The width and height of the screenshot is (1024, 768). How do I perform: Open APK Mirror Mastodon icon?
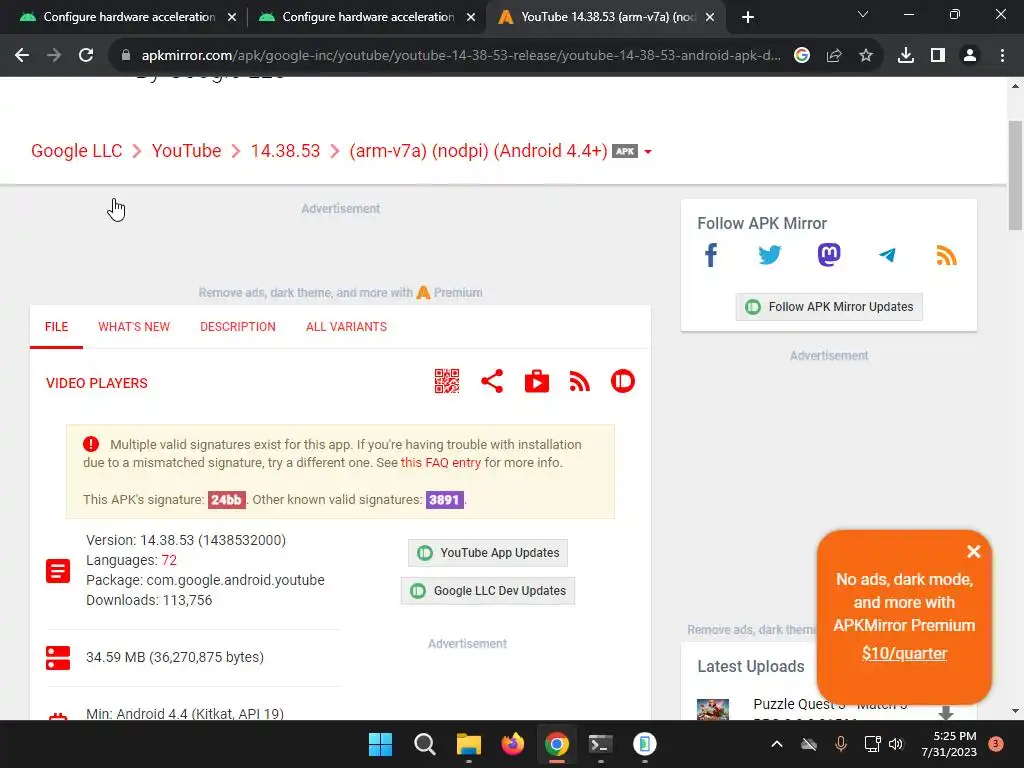[x=829, y=255]
